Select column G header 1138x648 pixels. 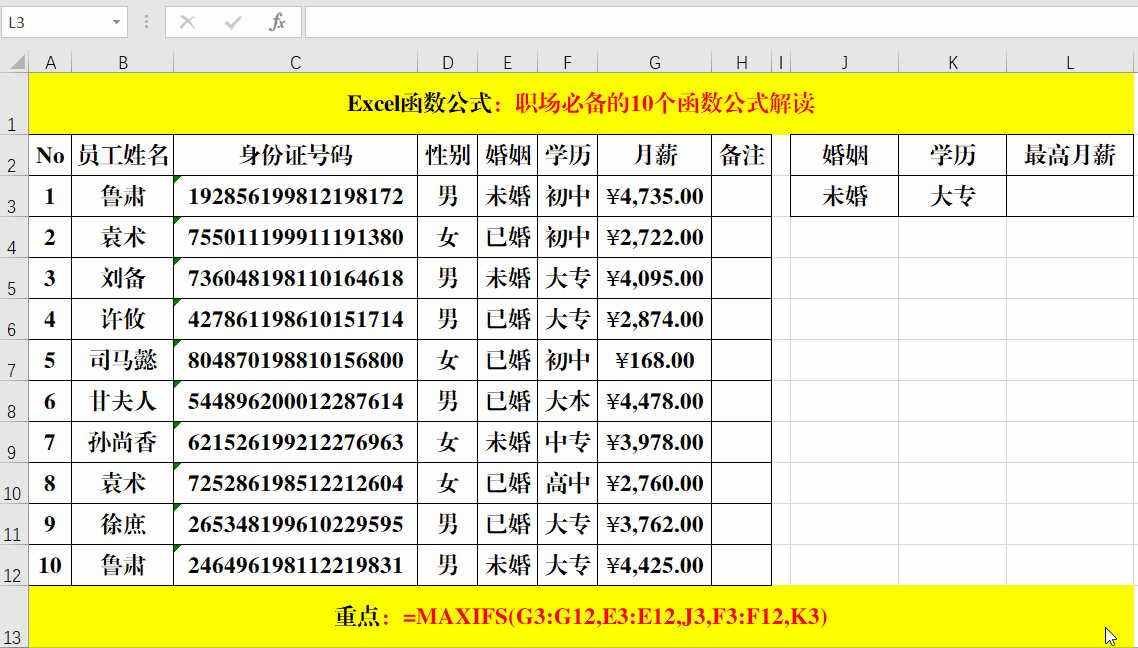(655, 63)
